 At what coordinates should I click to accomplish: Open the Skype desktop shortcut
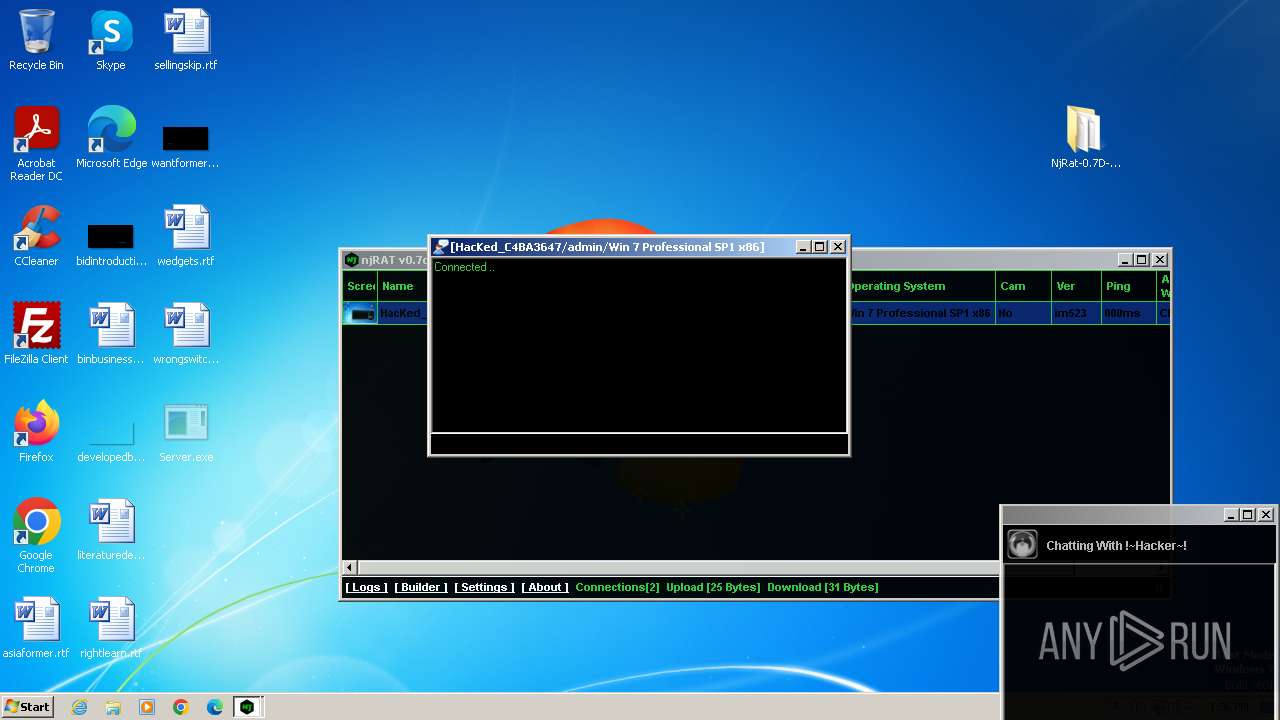coord(110,40)
